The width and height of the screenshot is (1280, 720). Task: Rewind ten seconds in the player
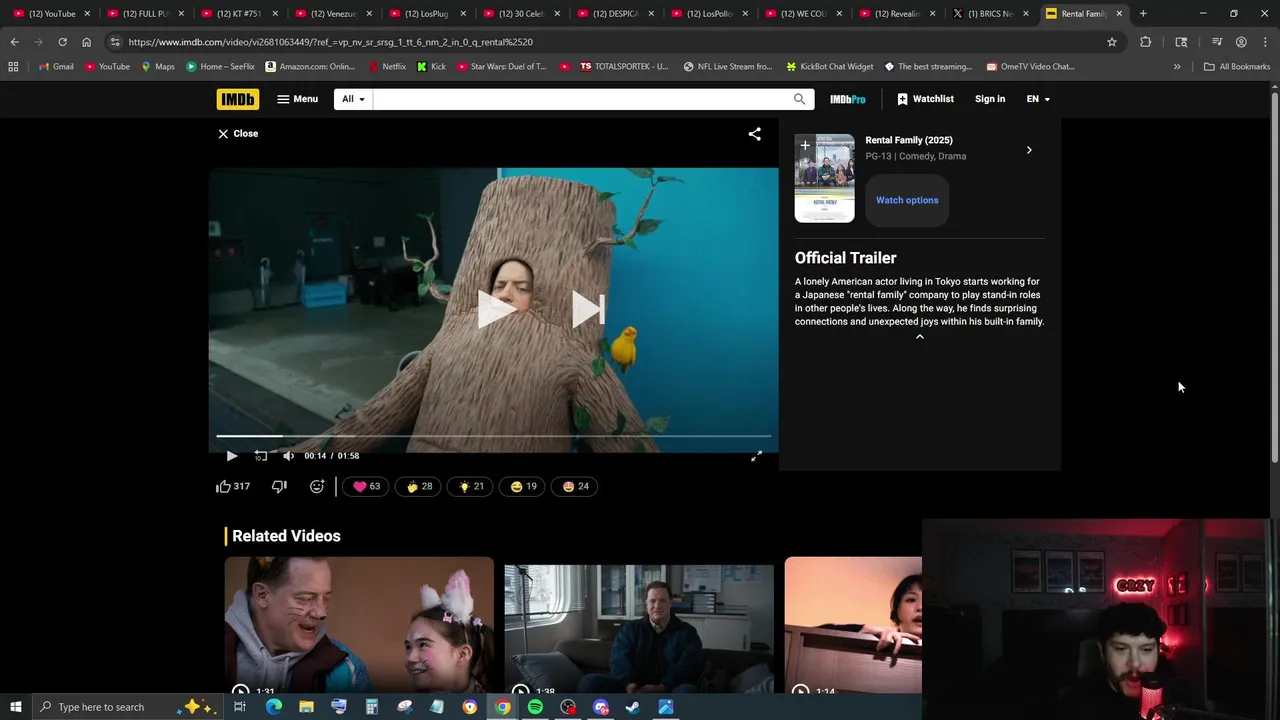tap(261, 456)
